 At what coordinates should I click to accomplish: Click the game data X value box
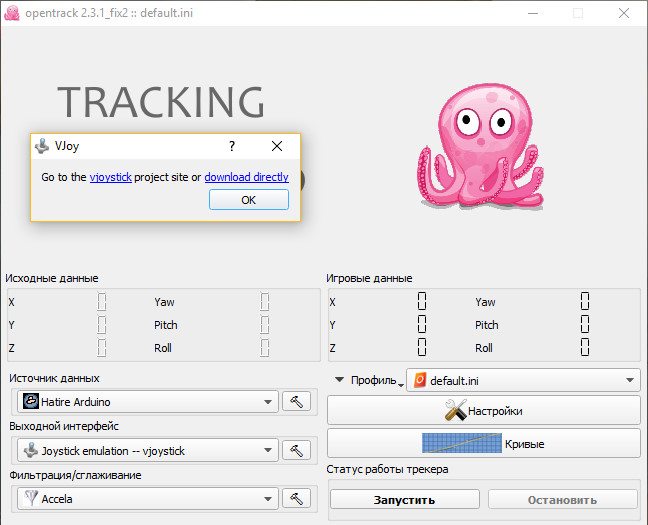422,301
